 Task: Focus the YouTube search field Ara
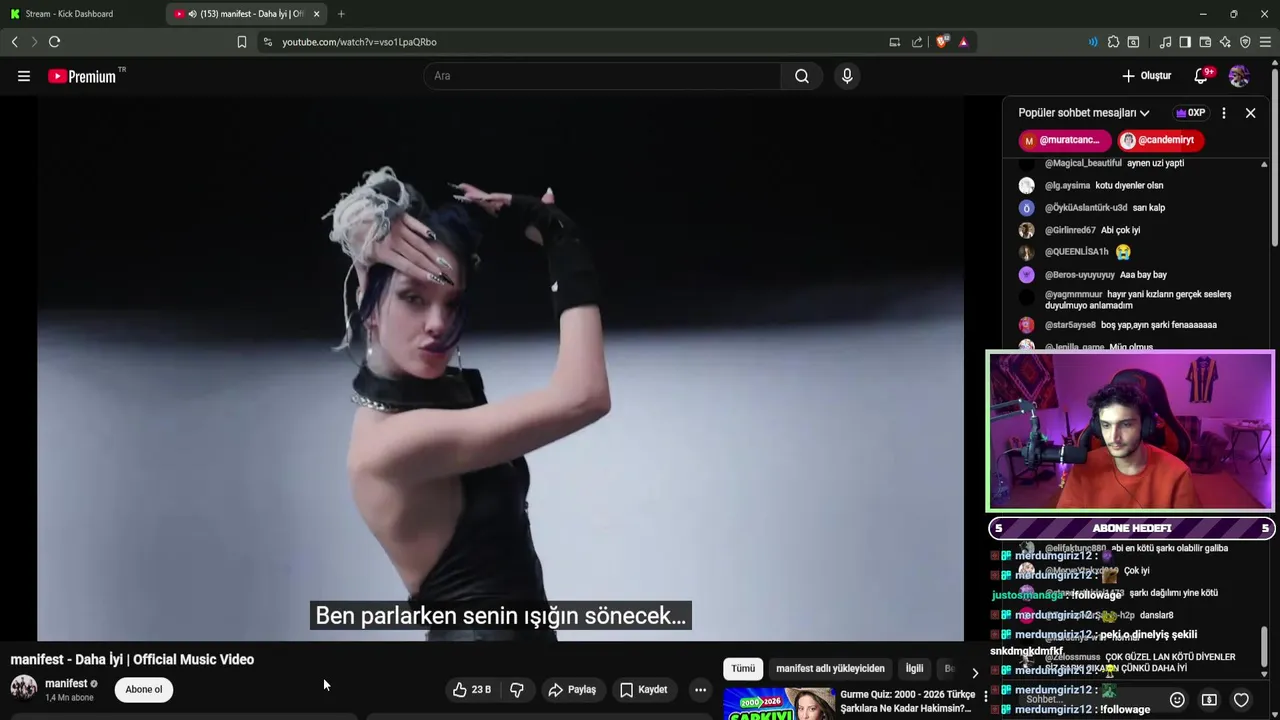click(603, 76)
